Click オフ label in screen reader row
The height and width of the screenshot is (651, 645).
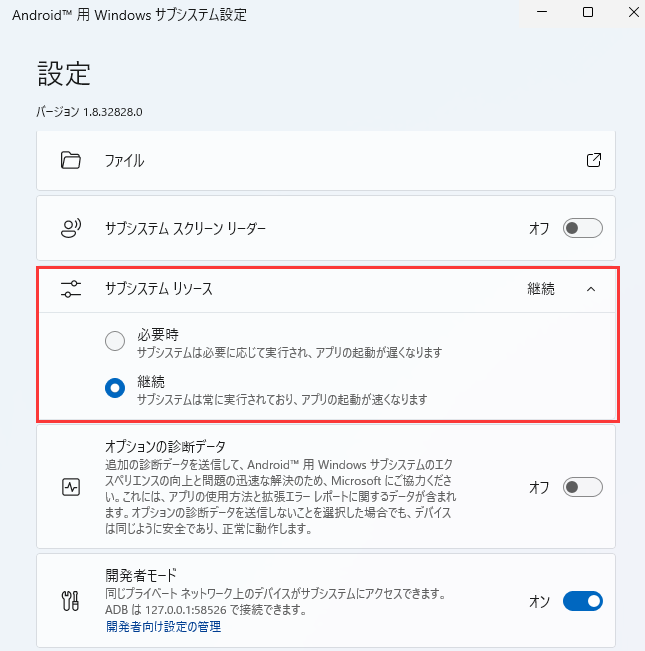pos(539,228)
